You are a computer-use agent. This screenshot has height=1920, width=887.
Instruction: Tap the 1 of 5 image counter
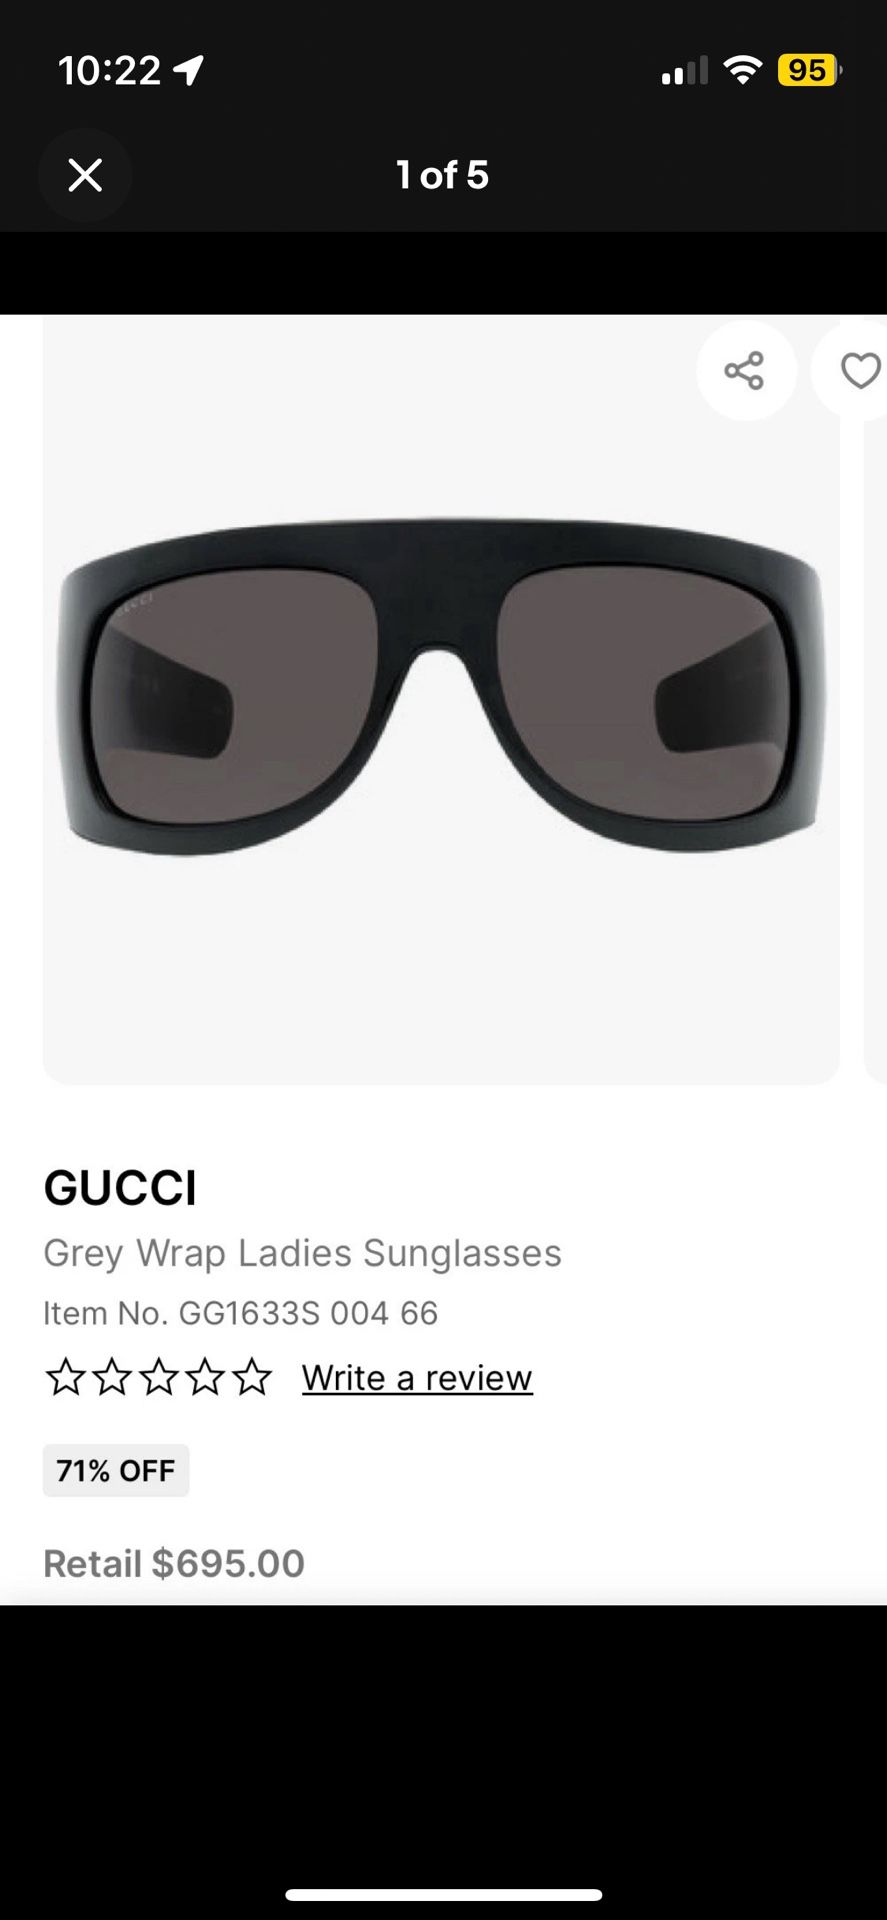[x=443, y=175]
